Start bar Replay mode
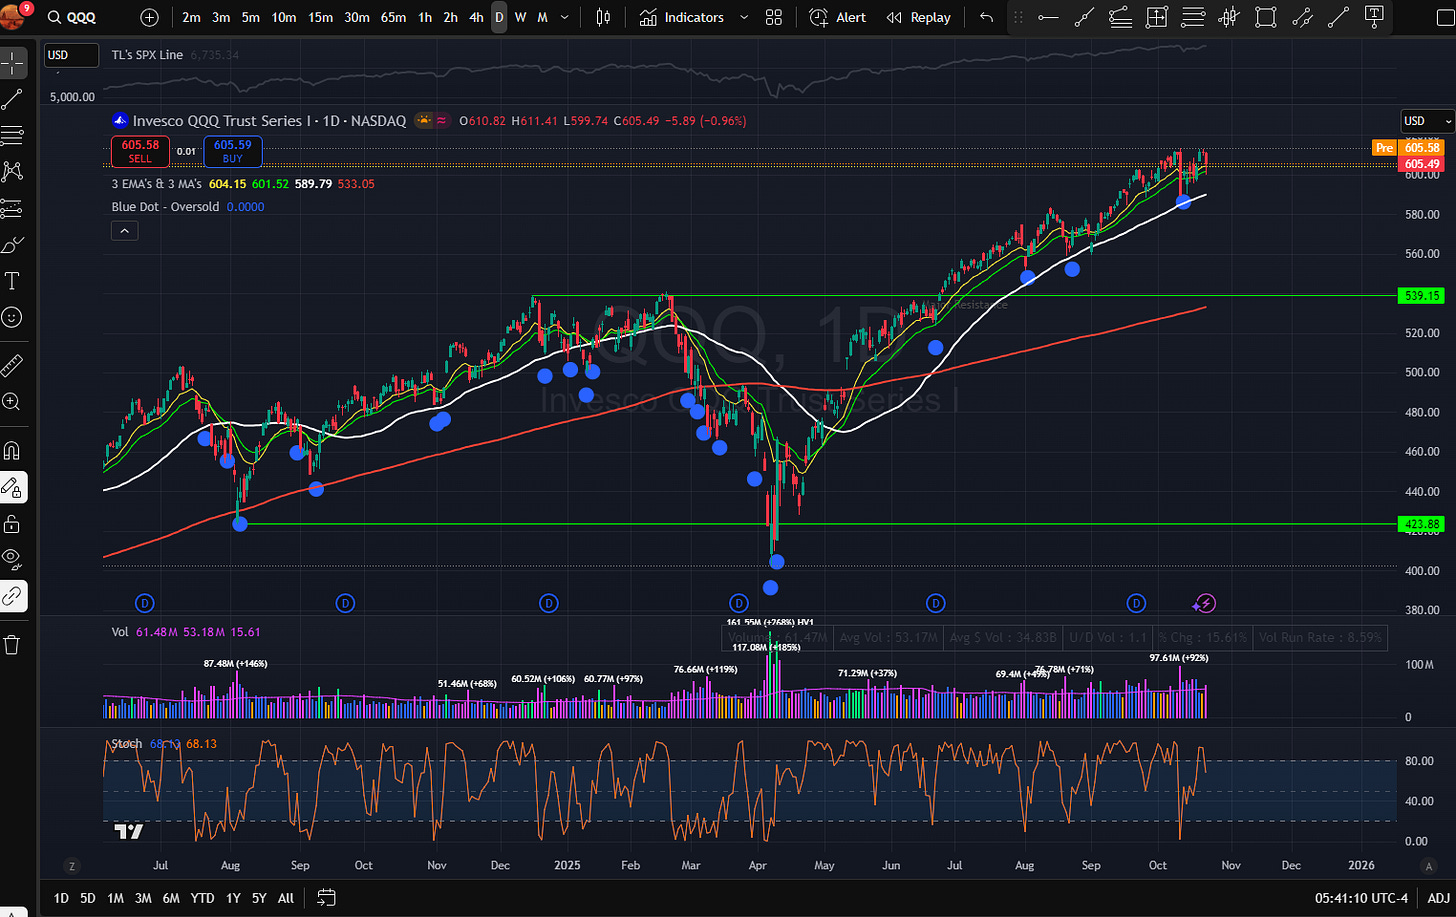This screenshot has height=917, width=1456. coord(918,17)
